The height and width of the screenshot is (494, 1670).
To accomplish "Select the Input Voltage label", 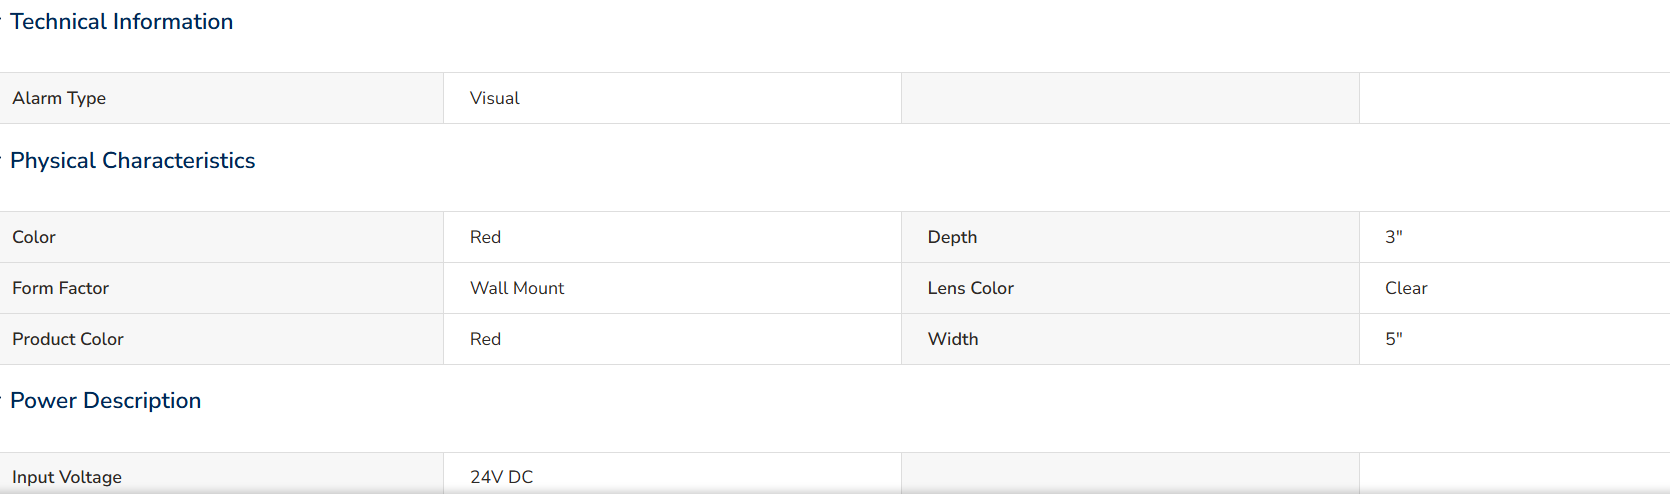I will pyautogui.click(x=67, y=477).
